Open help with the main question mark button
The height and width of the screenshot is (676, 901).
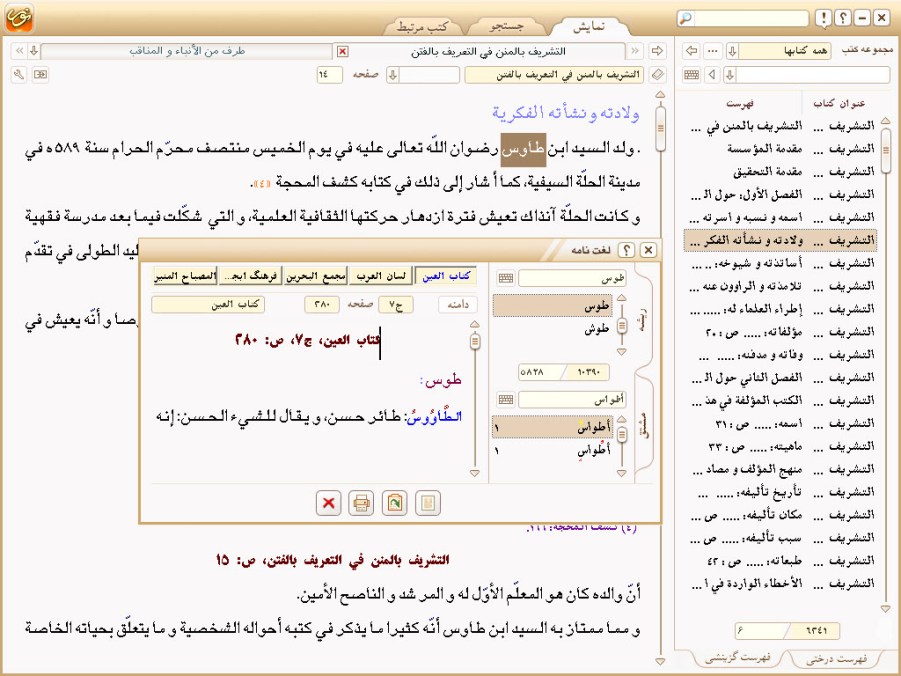842,18
